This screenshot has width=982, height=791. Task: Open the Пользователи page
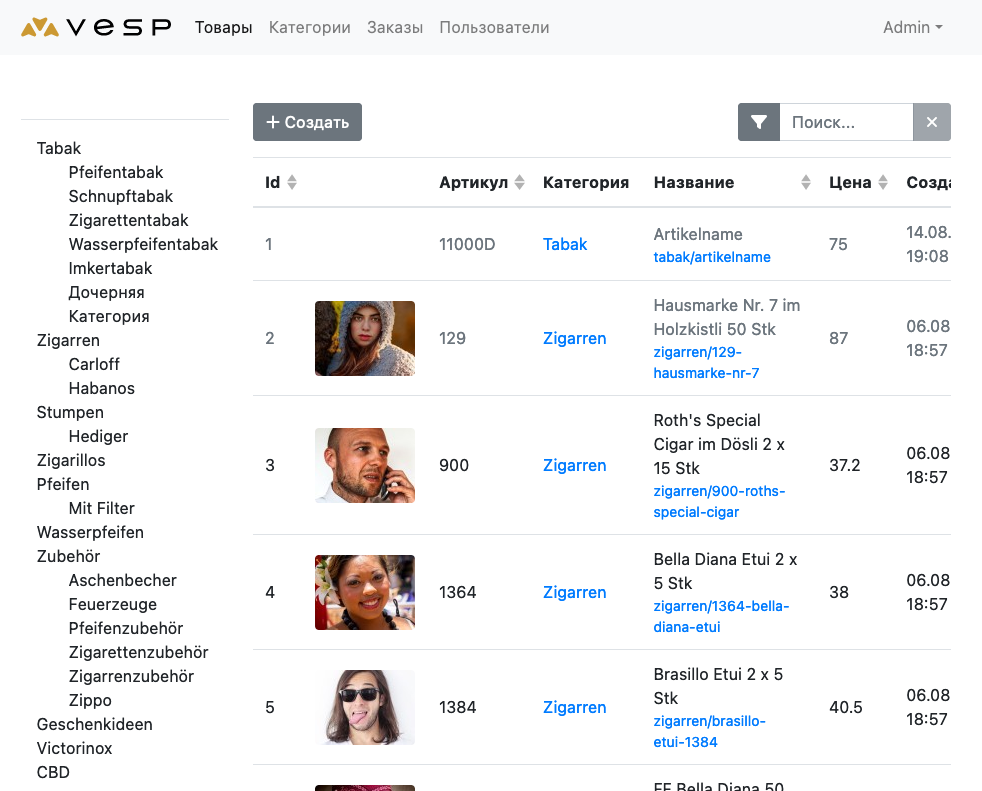pyautogui.click(x=494, y=28)
